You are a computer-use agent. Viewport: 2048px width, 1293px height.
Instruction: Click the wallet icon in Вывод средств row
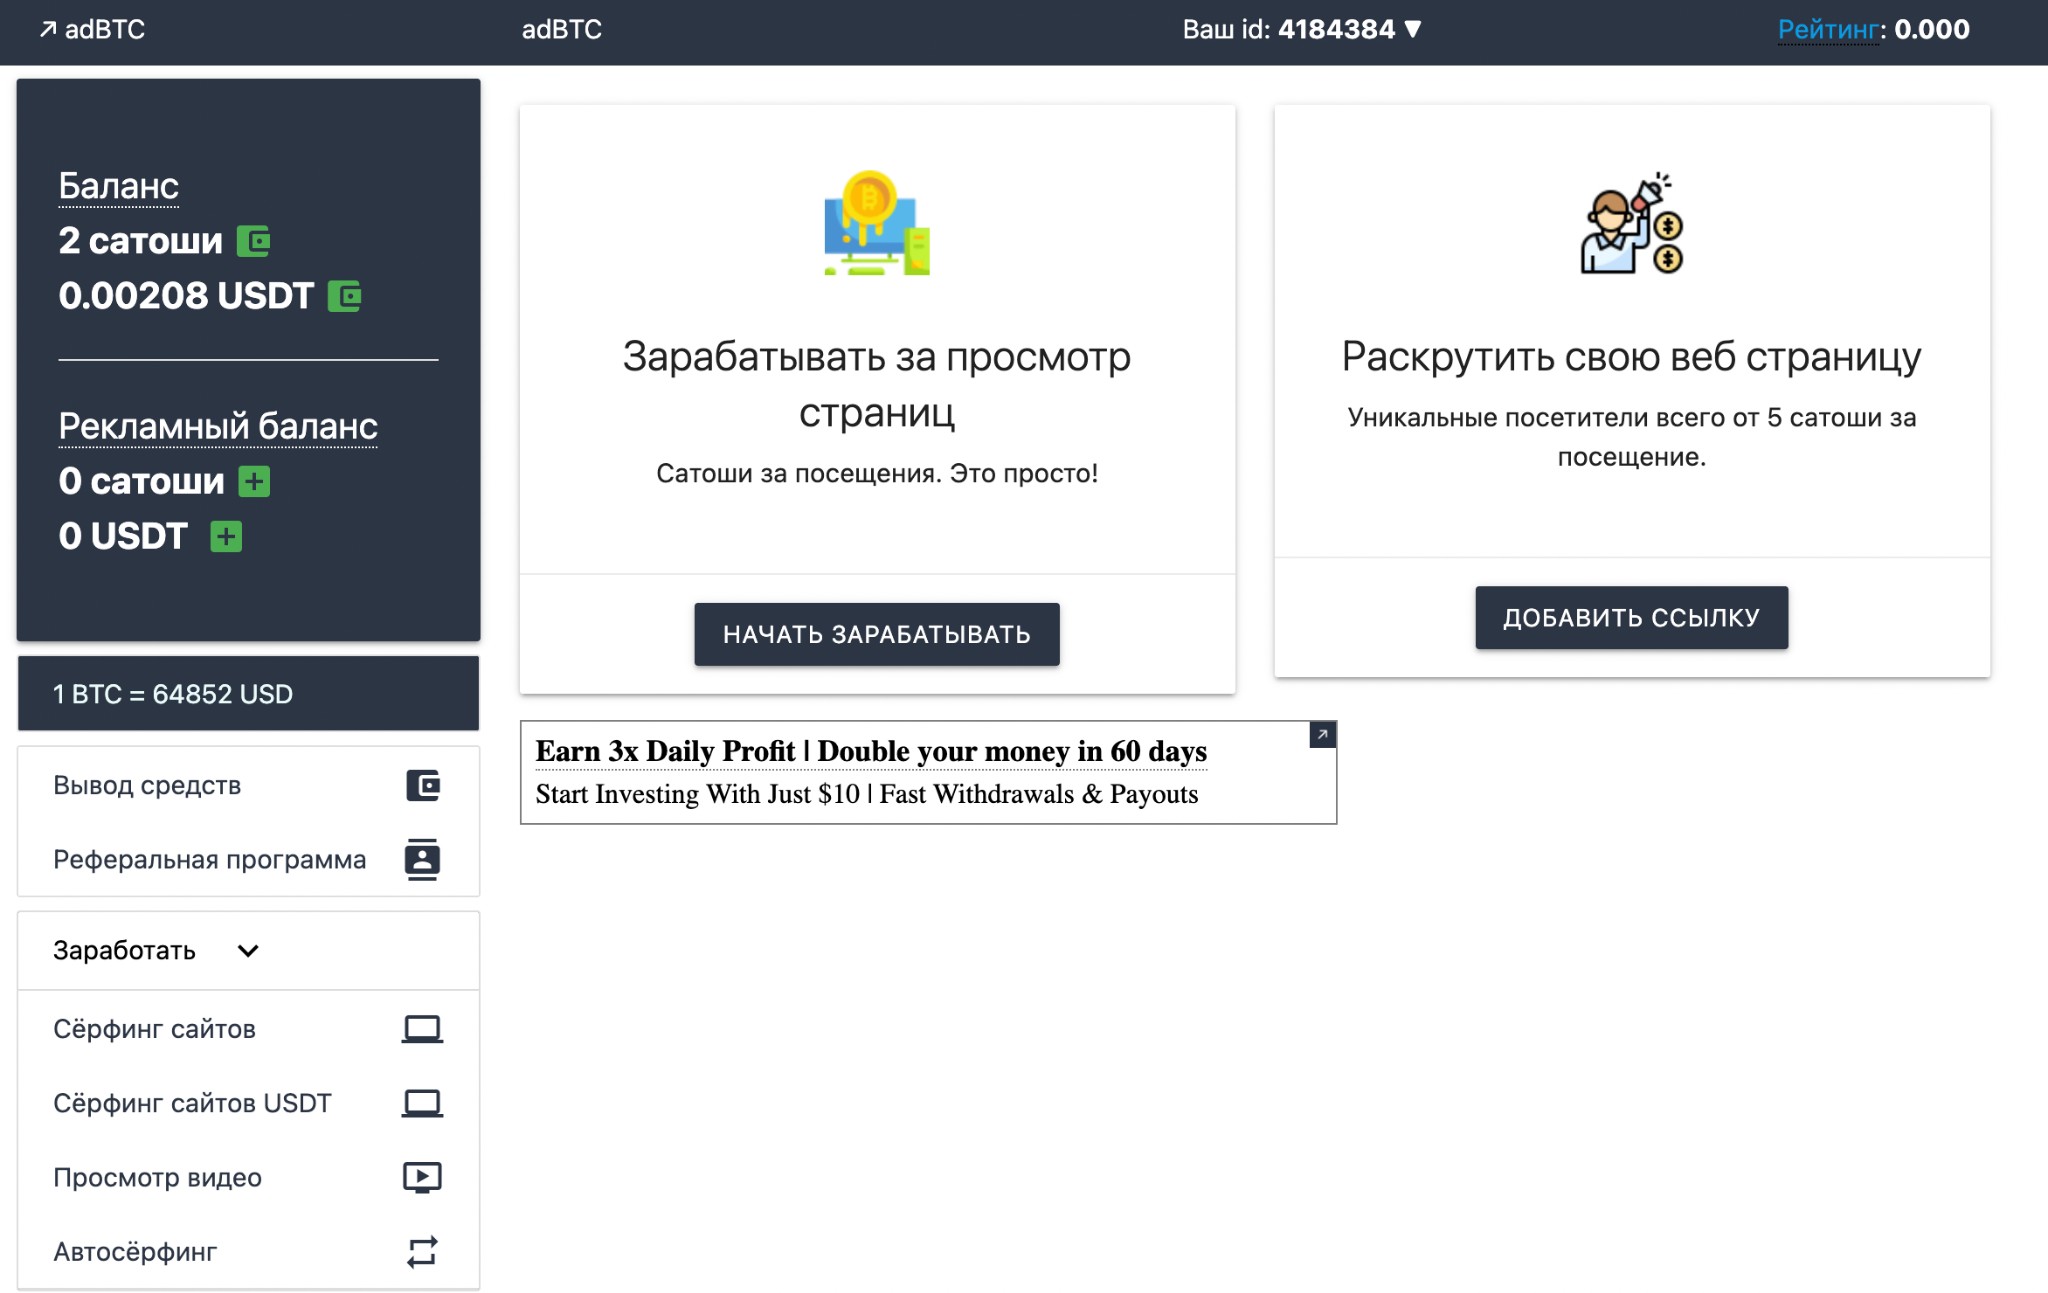point(423,785)
